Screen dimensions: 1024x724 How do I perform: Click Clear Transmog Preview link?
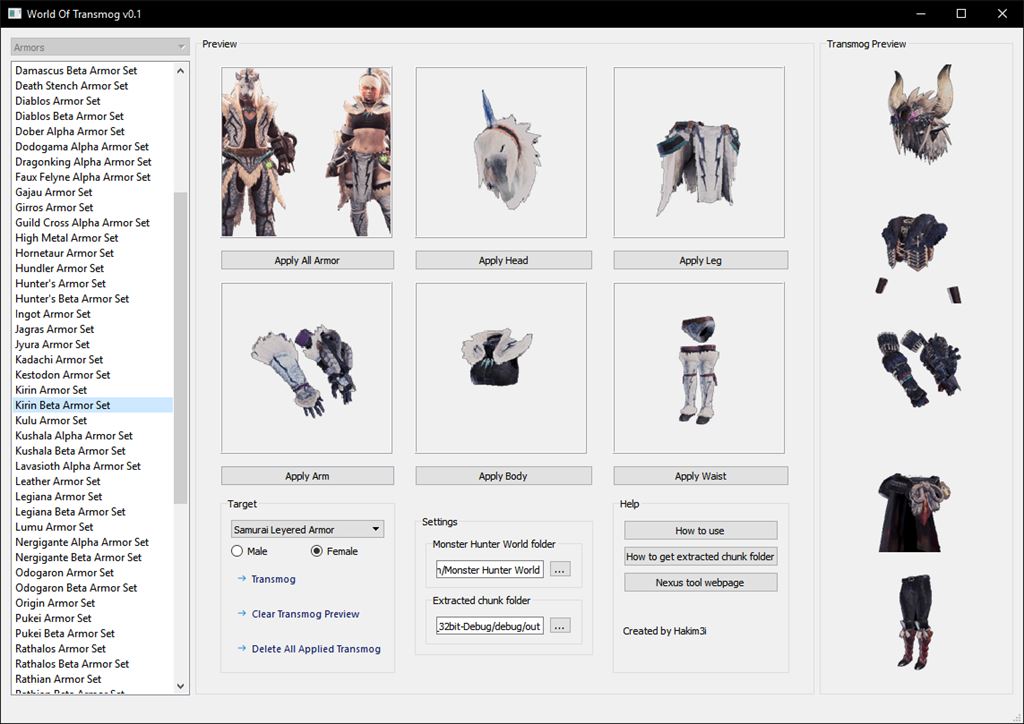[306, 614]
